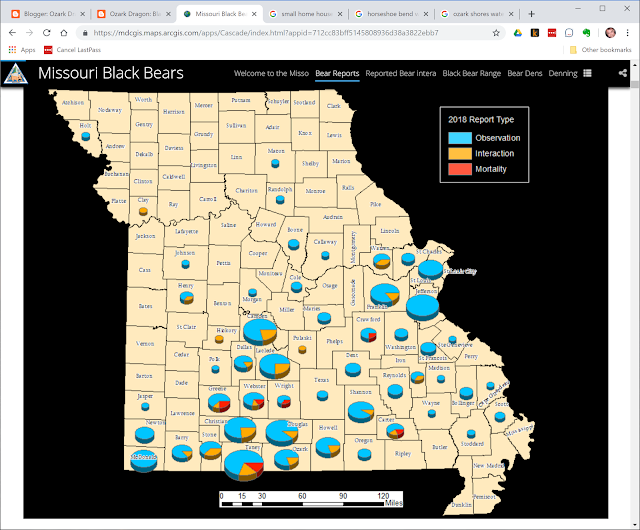Click the browser forward arrow
Image resolution: width=640 pixels, height=530 pixels.
[x=29, y=33]
